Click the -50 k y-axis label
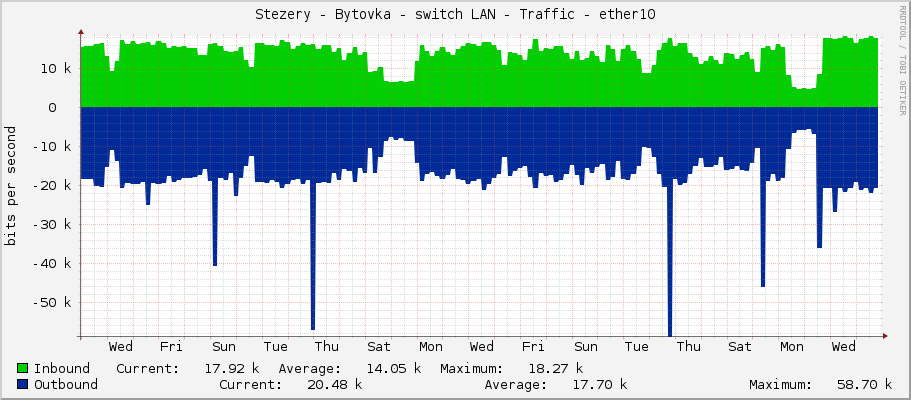Image resolution: width=911 pixels, height=400 pixels. coord(52,302)
